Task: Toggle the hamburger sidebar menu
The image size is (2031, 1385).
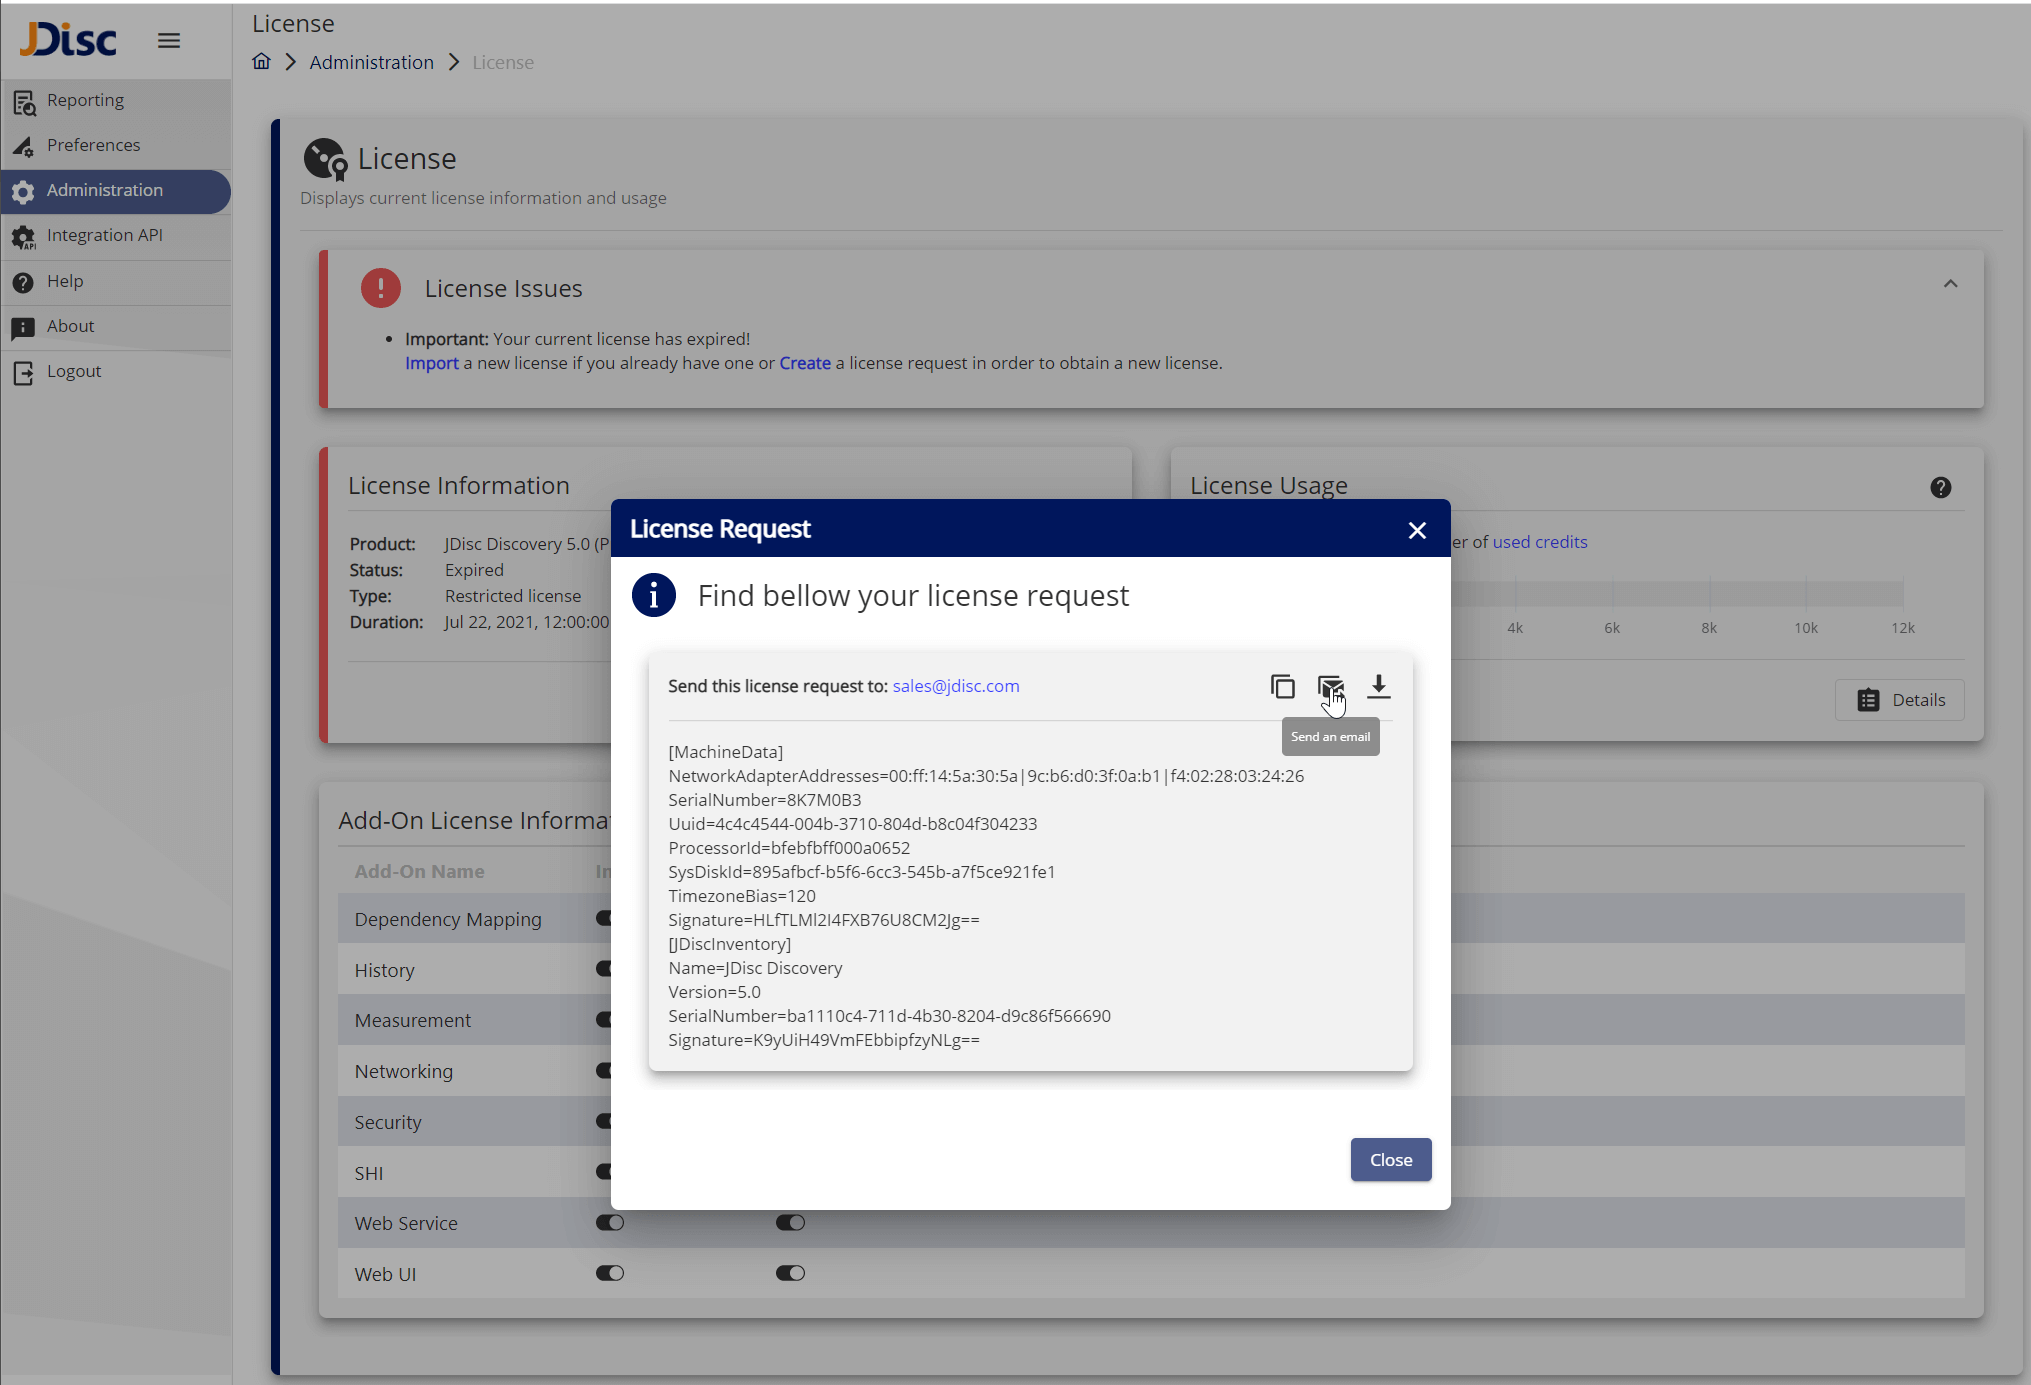Action: 169,41
